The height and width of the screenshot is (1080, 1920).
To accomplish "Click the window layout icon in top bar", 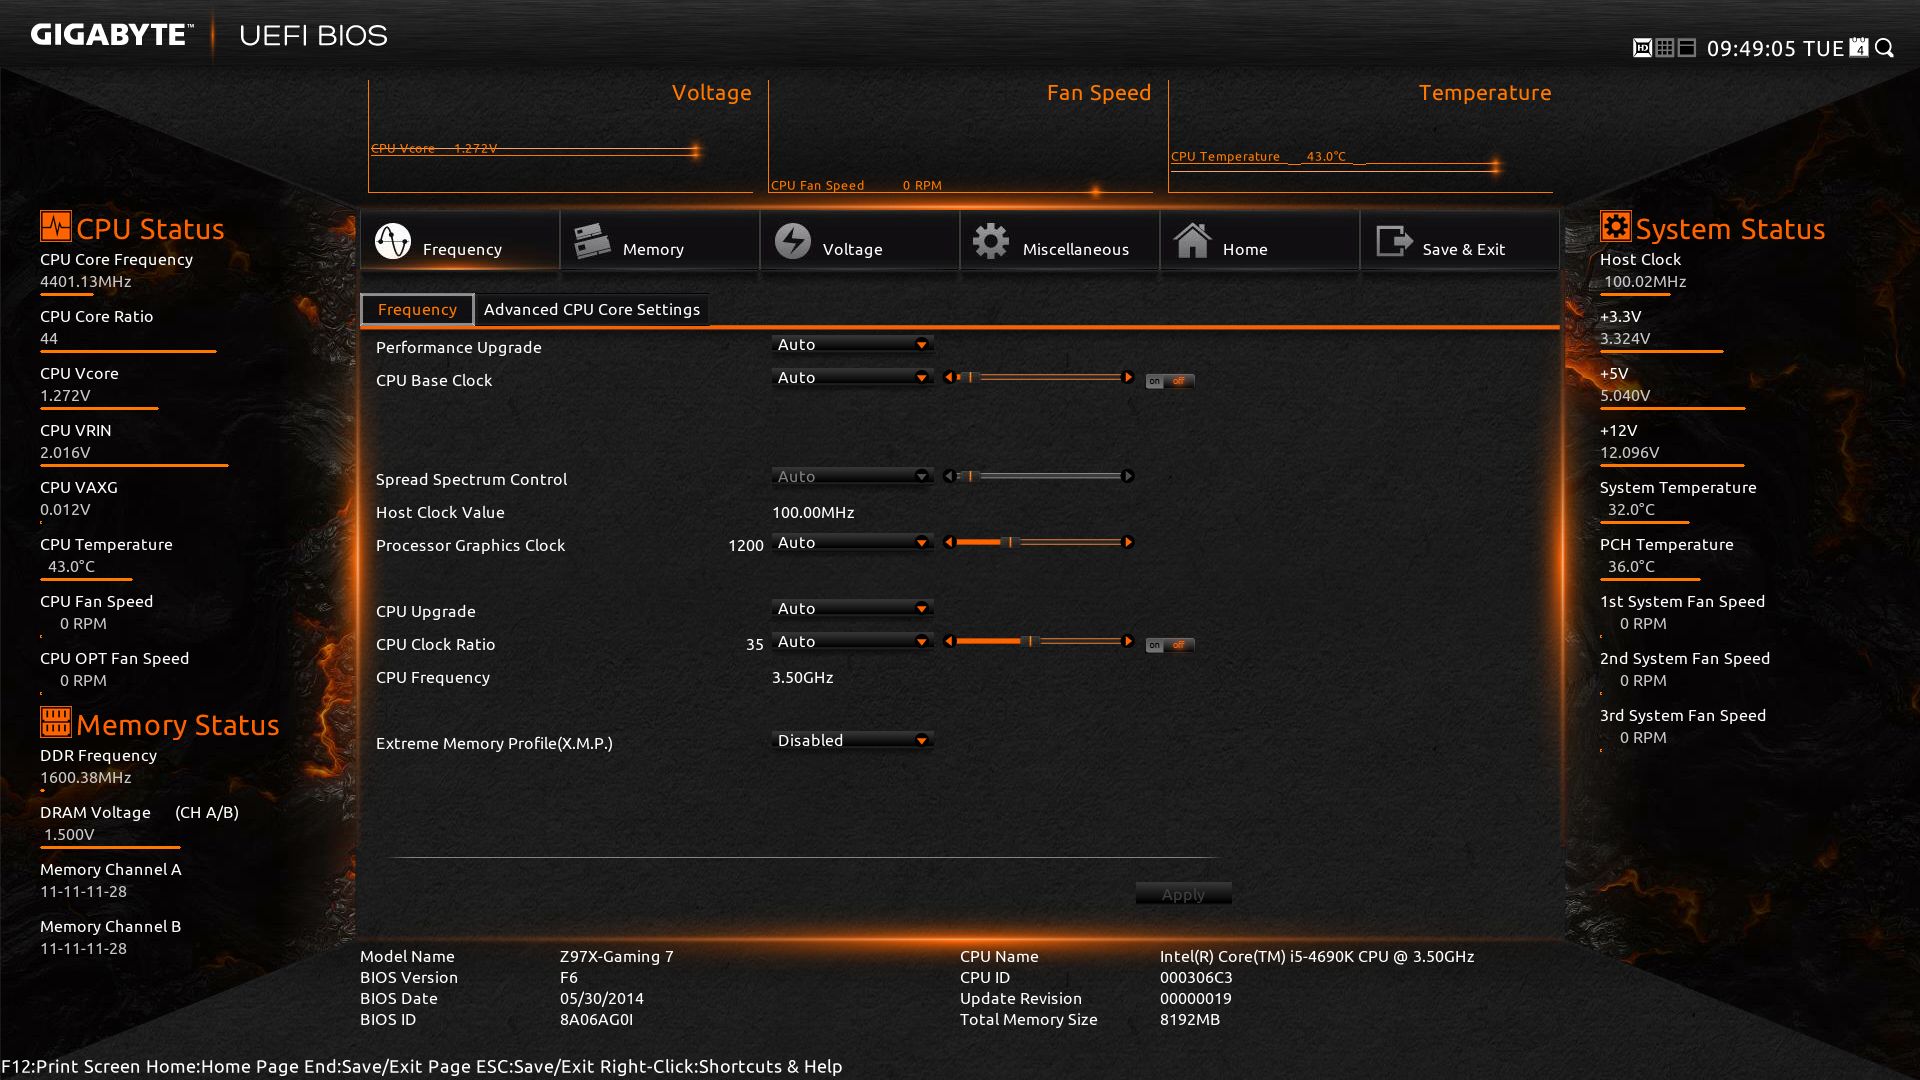I will [1687, 48].
